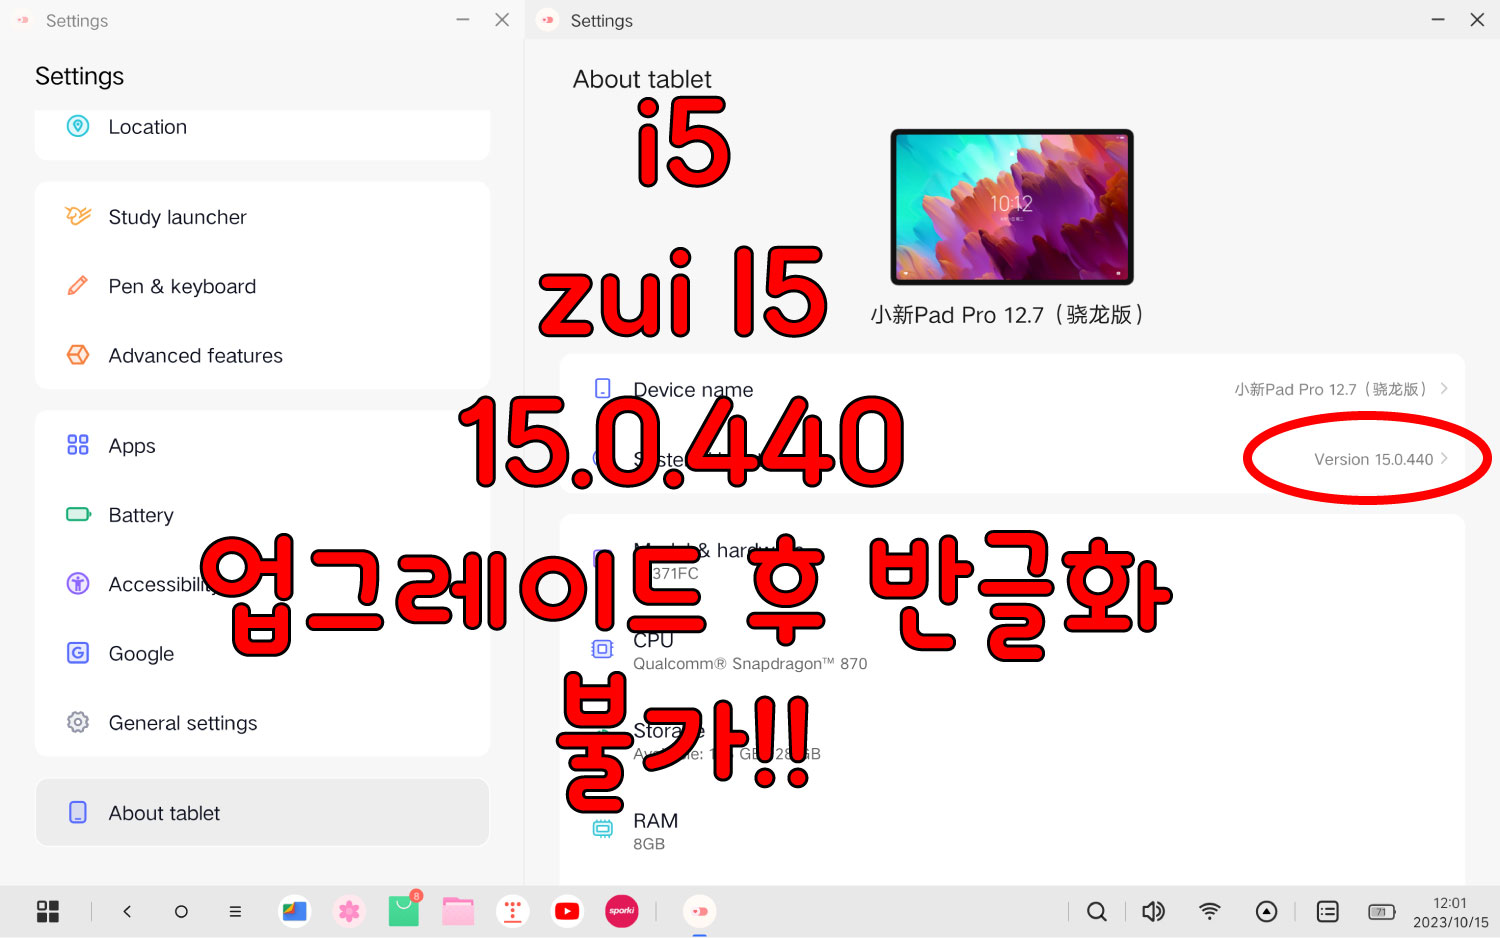The height and width of the screenshot is (938, 1500).
Task: Open the colorful first pinned taskbar app
Action: tap(294, 911)
